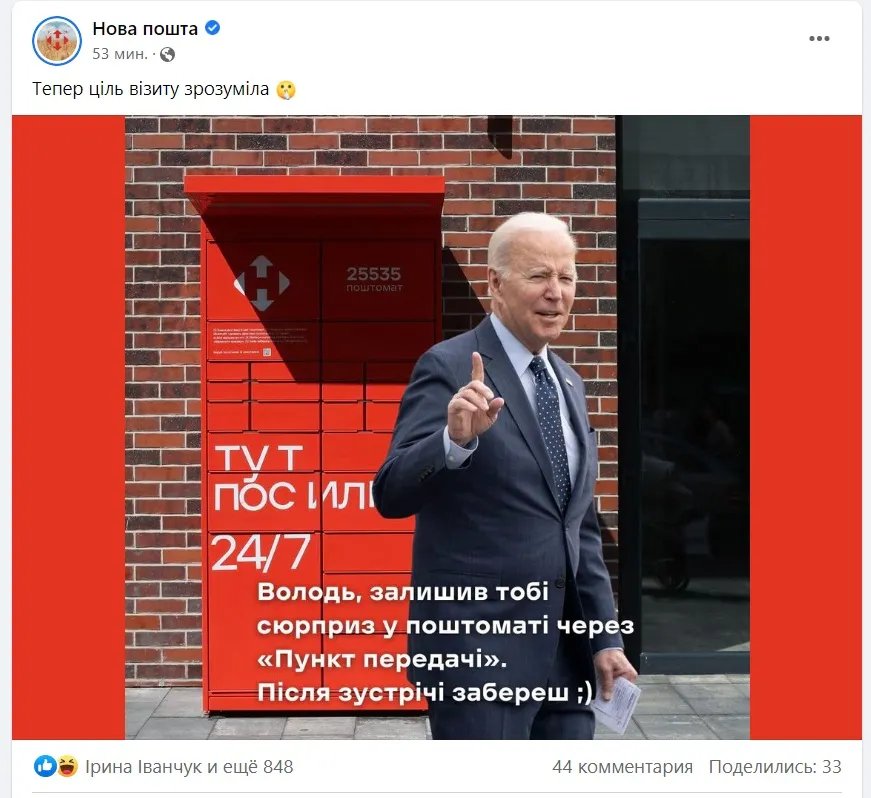Click the blue verified badge
The width and height of the screenshot is (871, 798).
[213, 28]
